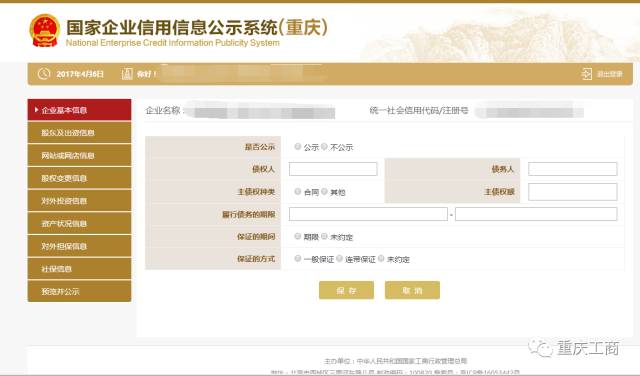Click the 退出登录 logout icon

[x=587, y=74]
